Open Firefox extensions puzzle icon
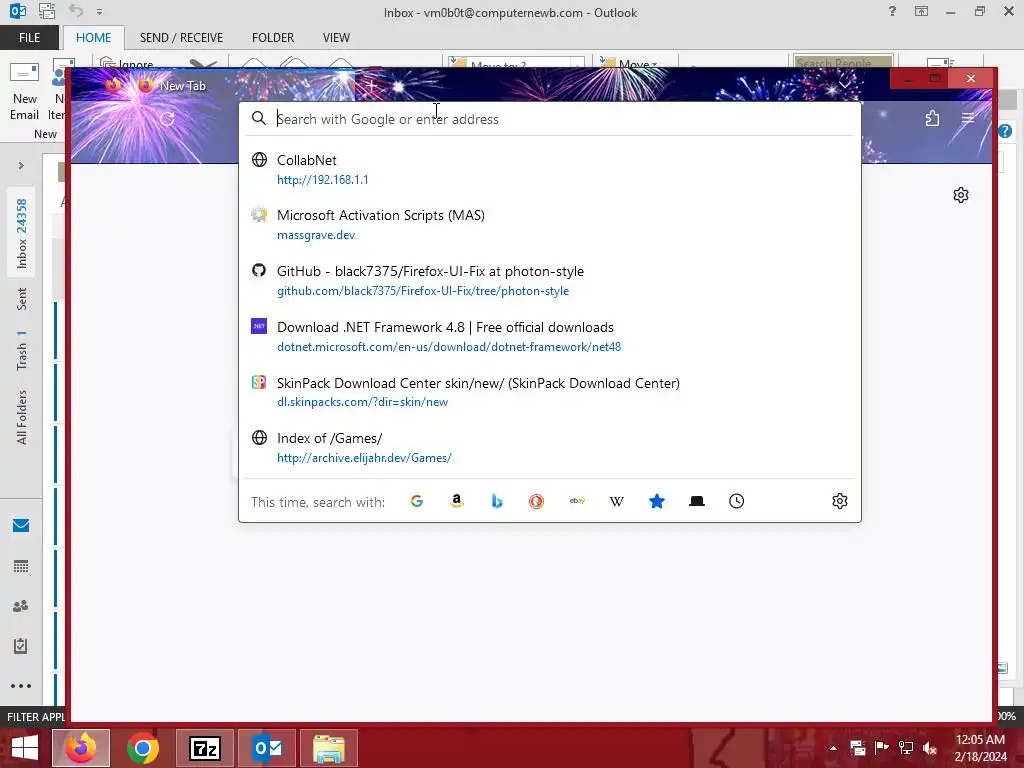This screenshot has width=1024, height=768. (x=933, y=118)
